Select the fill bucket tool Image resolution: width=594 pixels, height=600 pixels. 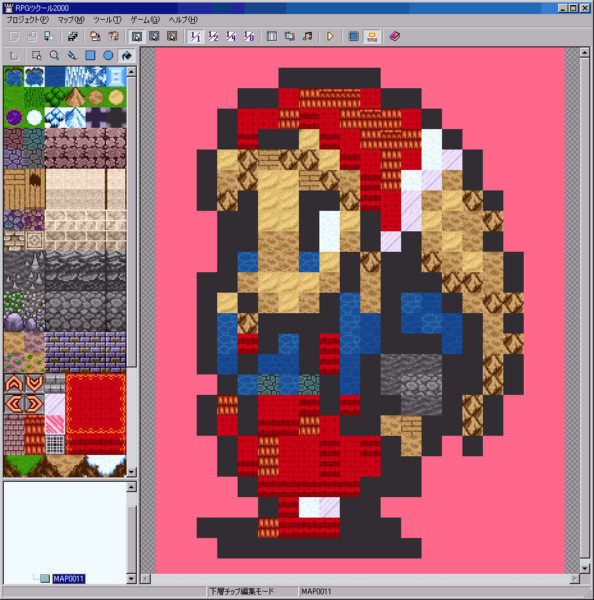[127, 56]
